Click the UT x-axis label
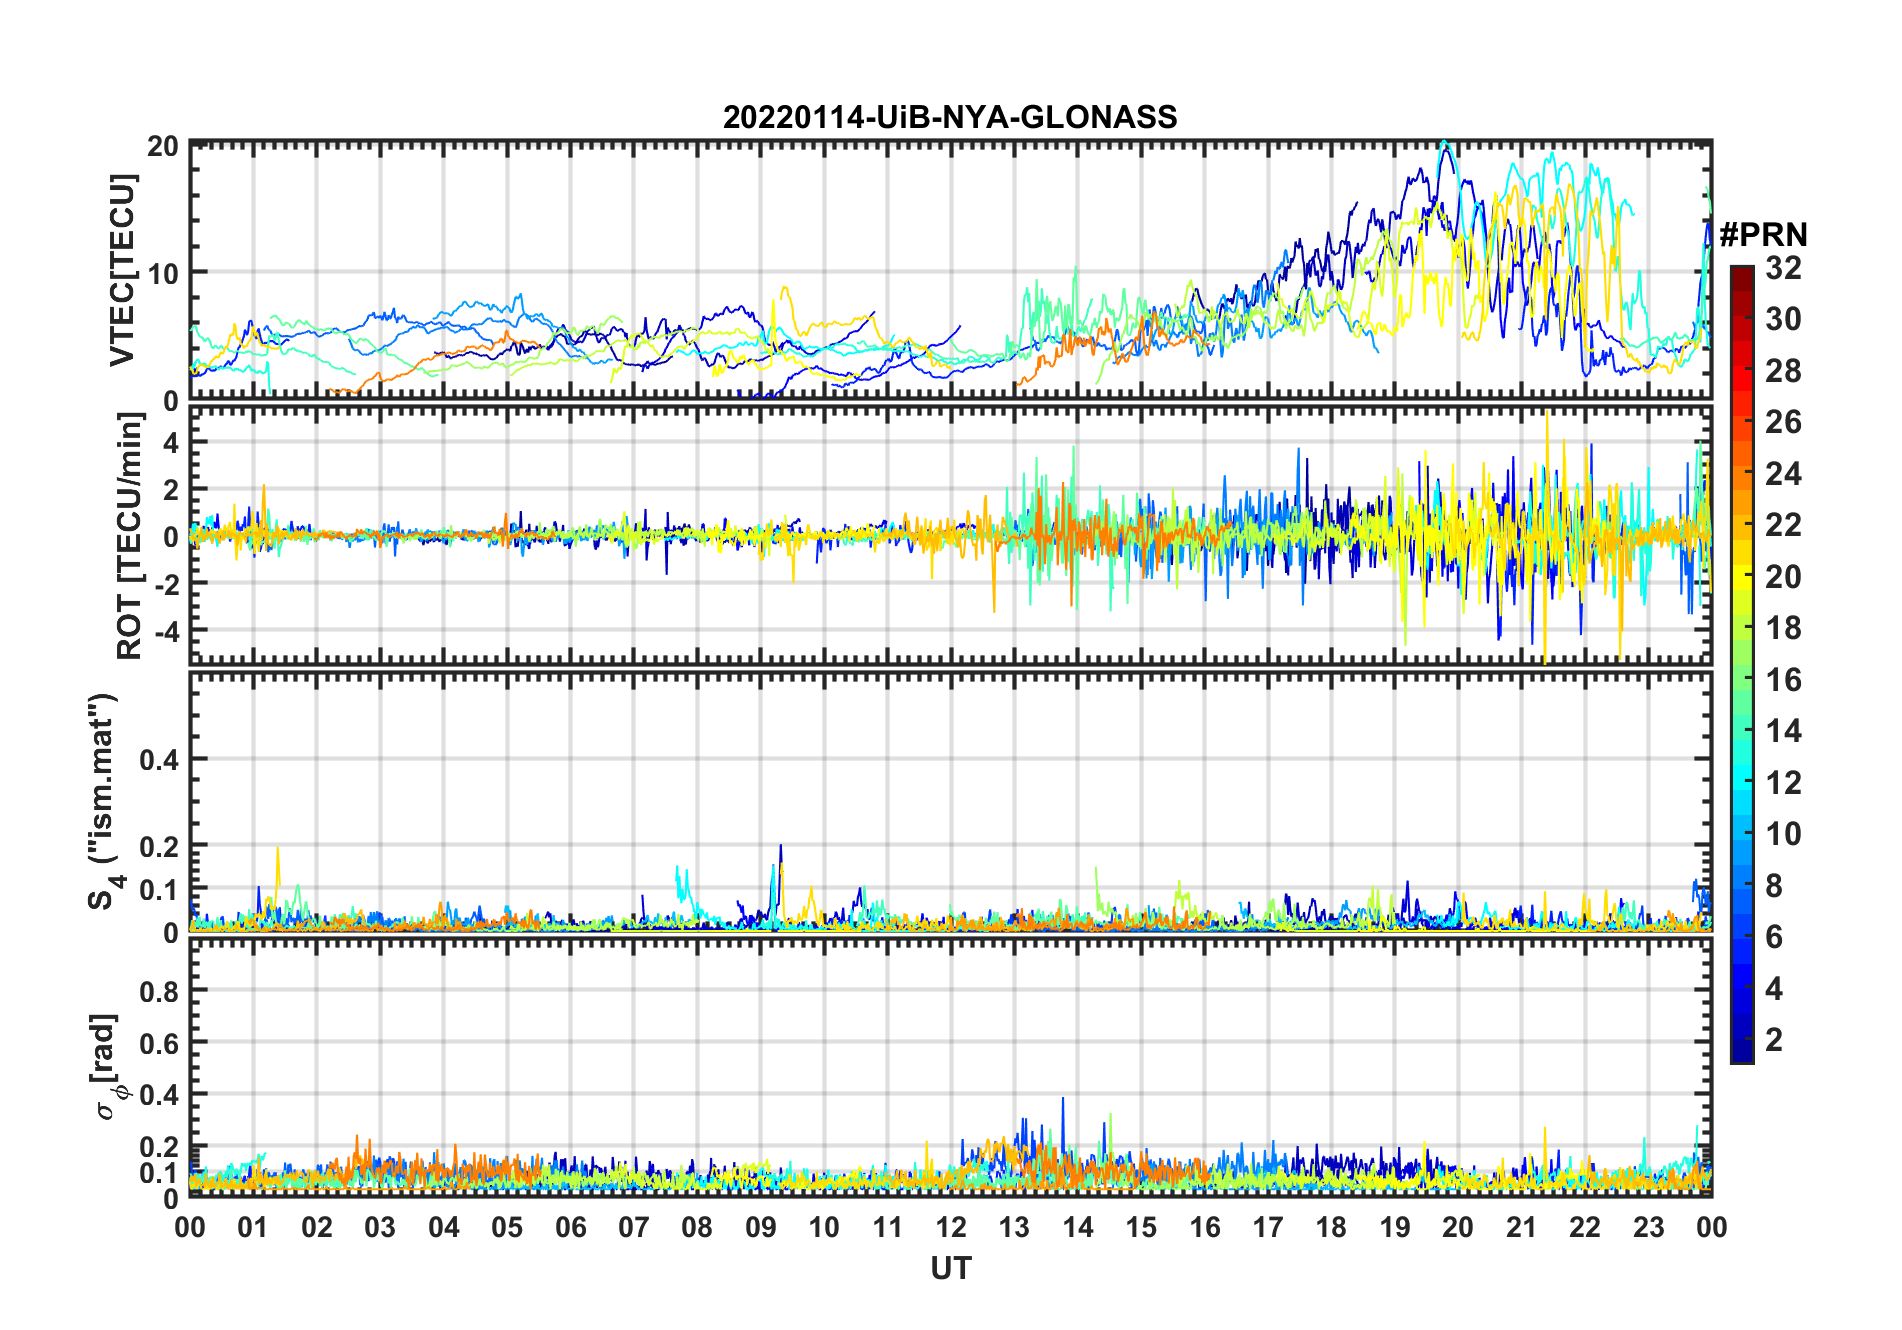The image size is (1902, 1330). click(950, 1269)
